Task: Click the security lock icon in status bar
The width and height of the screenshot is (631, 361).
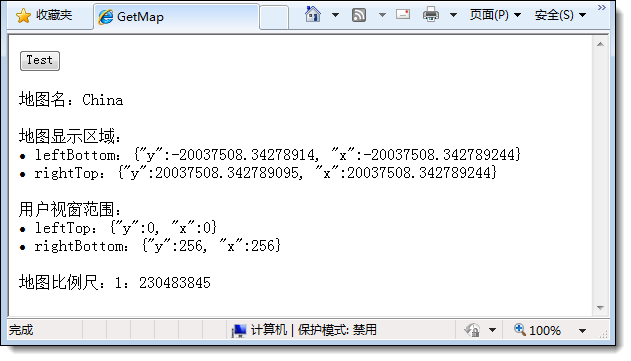Action: 472,330
